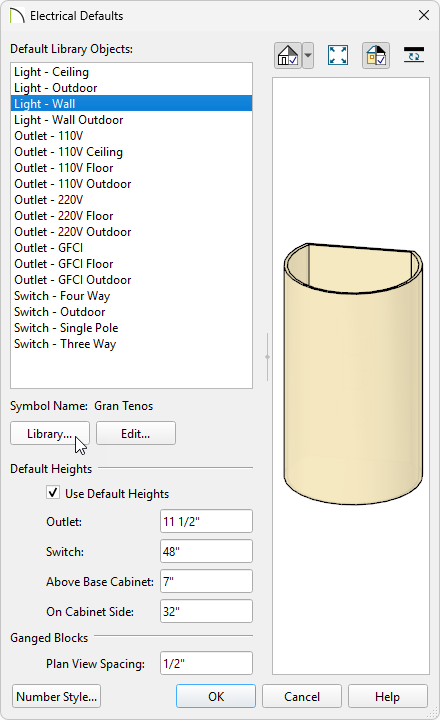Select Switch - Three Way entry
The height and width of the screenshot is (720, 440).
[x=131, y=344]
